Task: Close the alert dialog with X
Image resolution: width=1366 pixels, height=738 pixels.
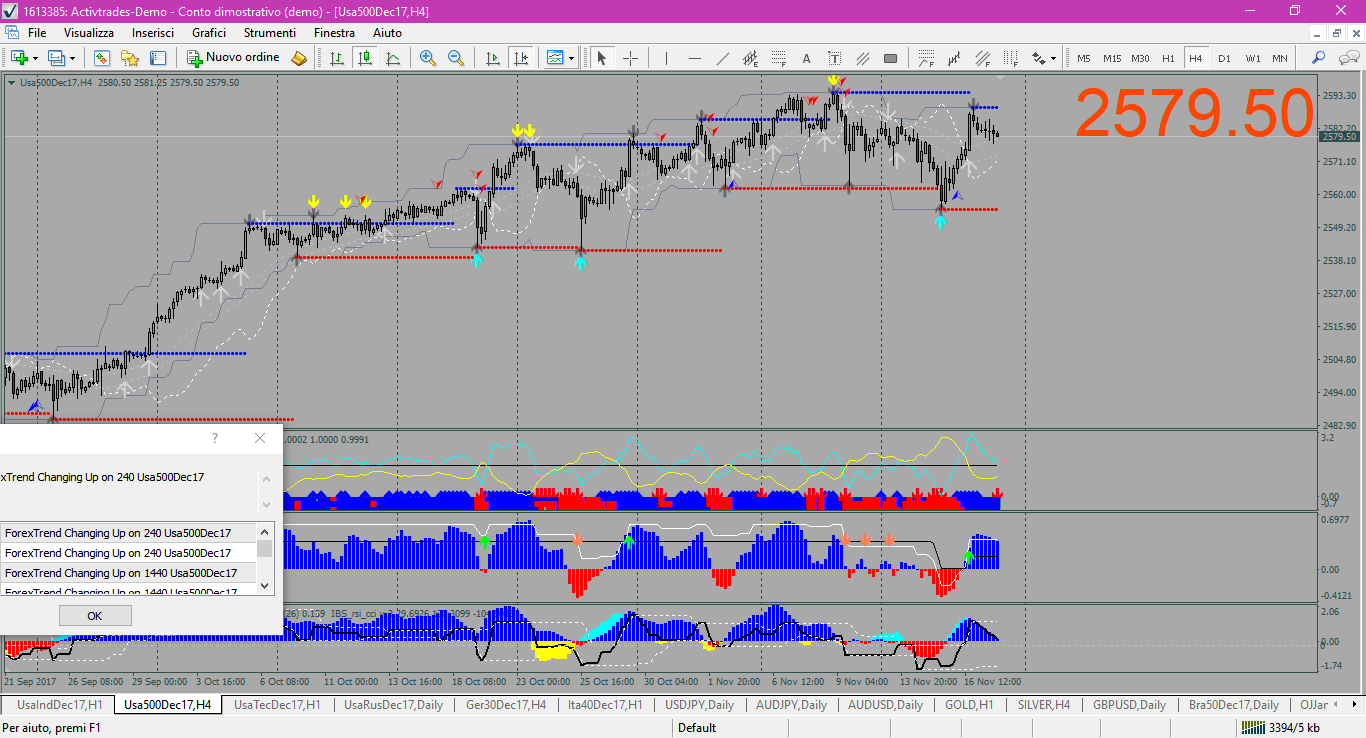Action: pyautogui.click(x=260, y=438)
